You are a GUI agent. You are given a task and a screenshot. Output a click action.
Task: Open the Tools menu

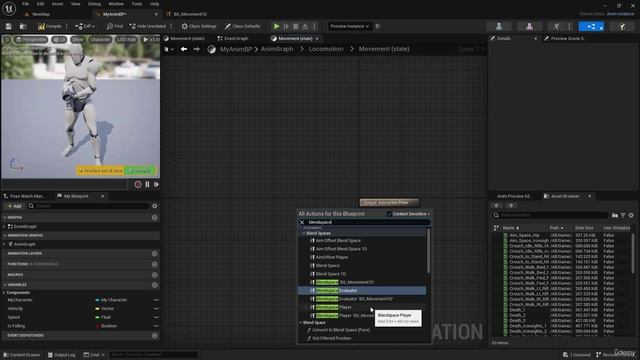click(137, 4)
